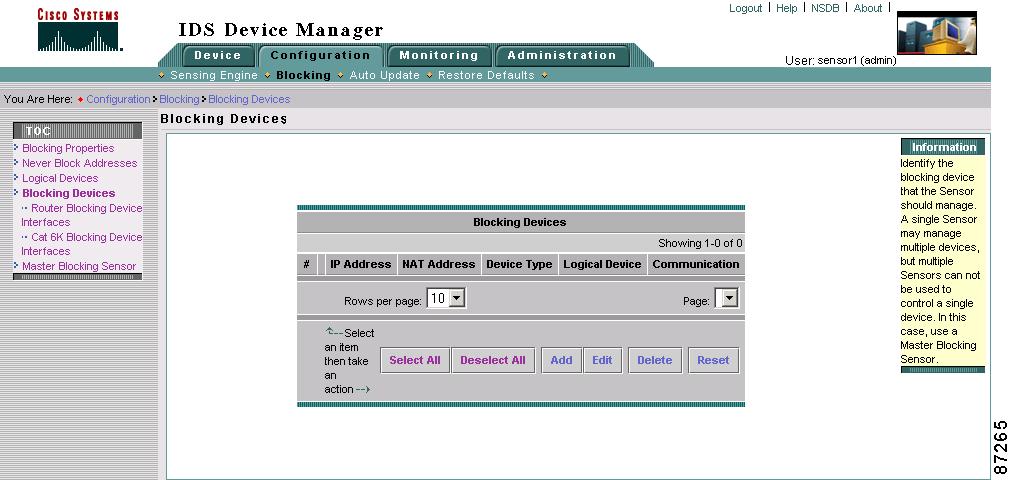The image size is (1013, 480).
Task: Open the About link
Action: 868,8
